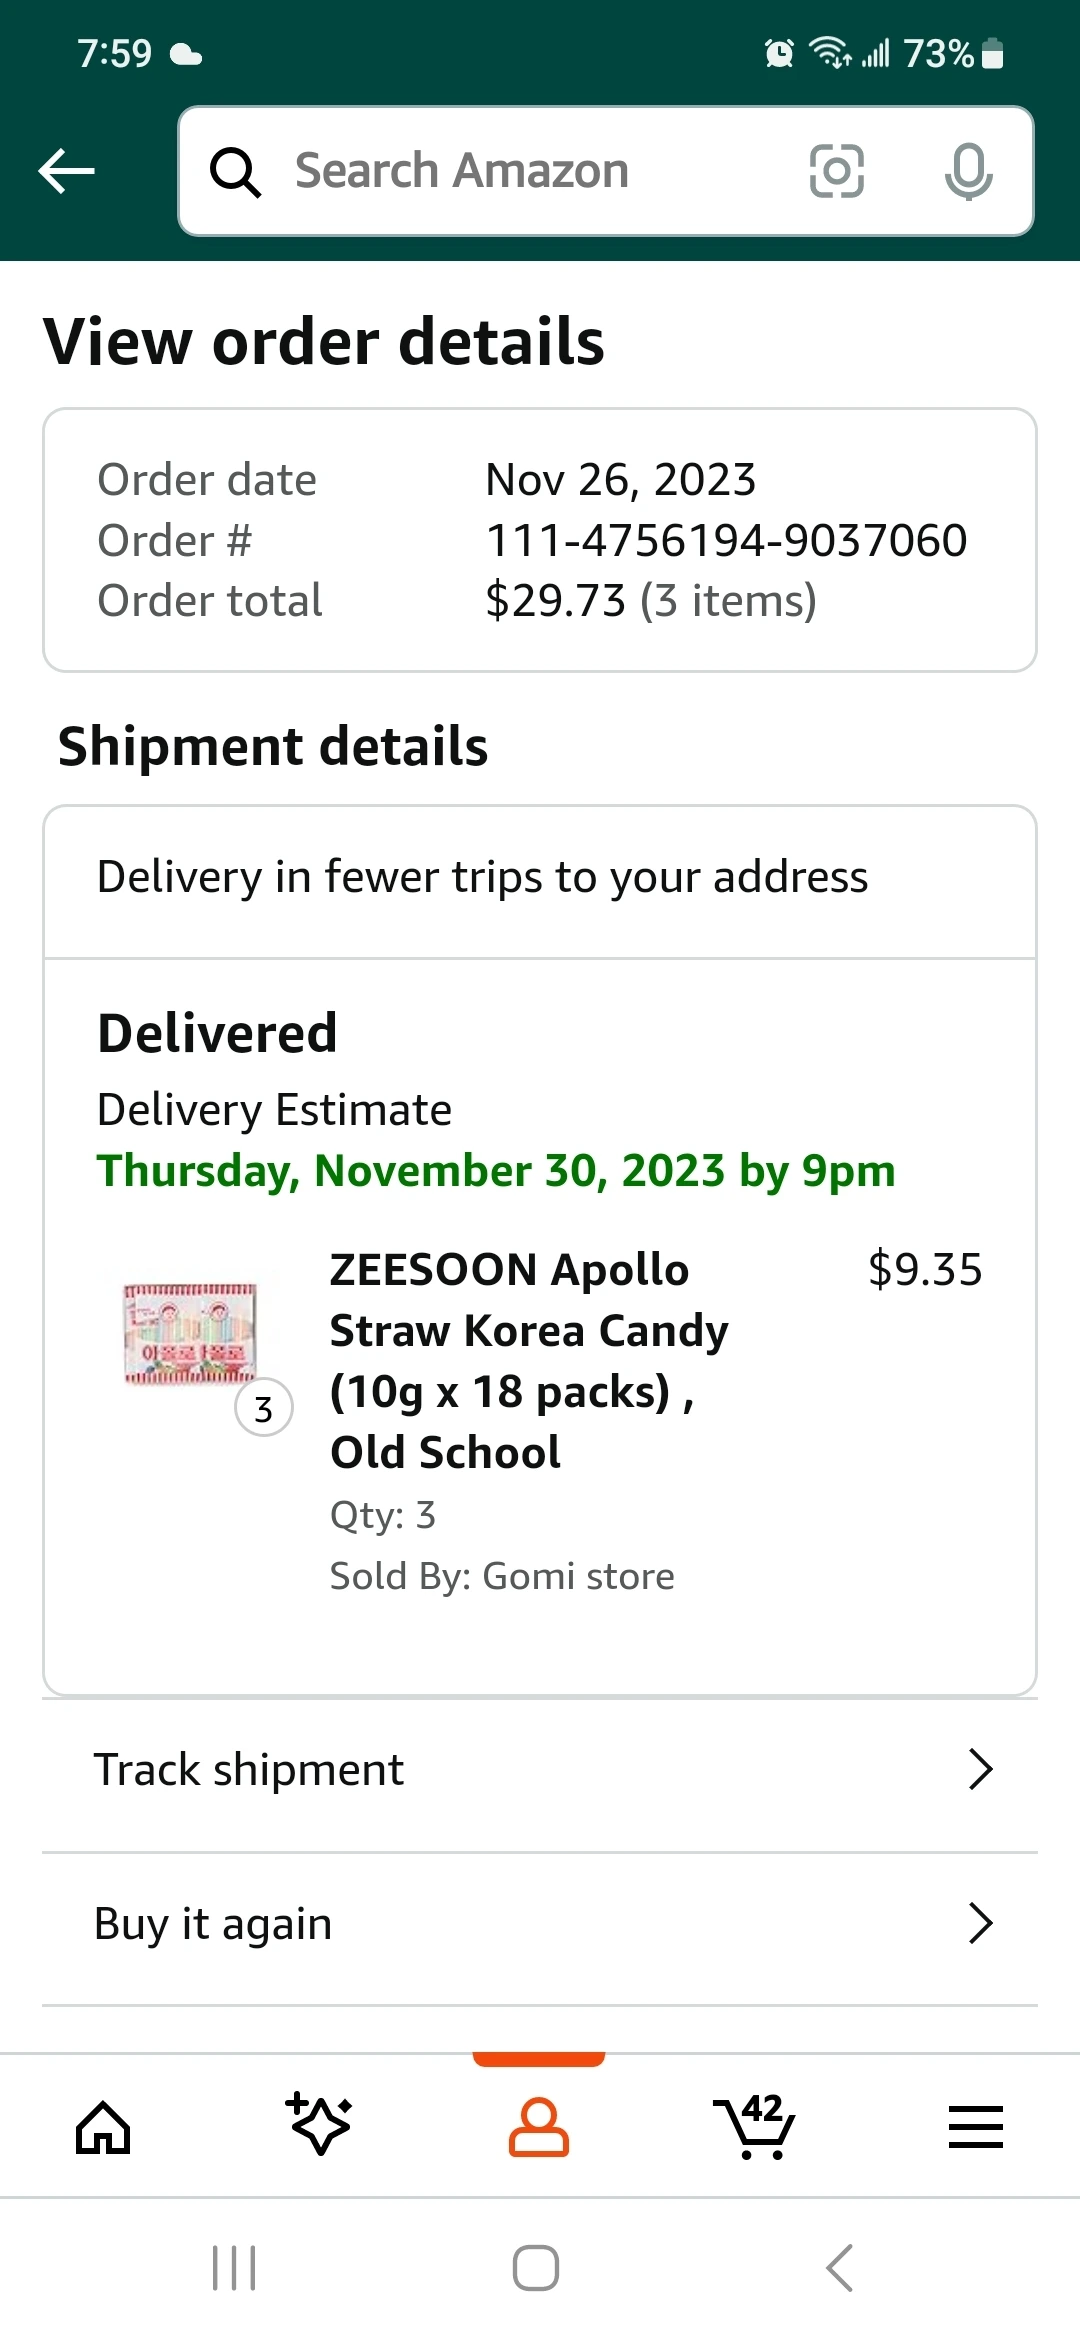
Task: Expand Track shipment chevron
Action: click(x=980, y=1769)
